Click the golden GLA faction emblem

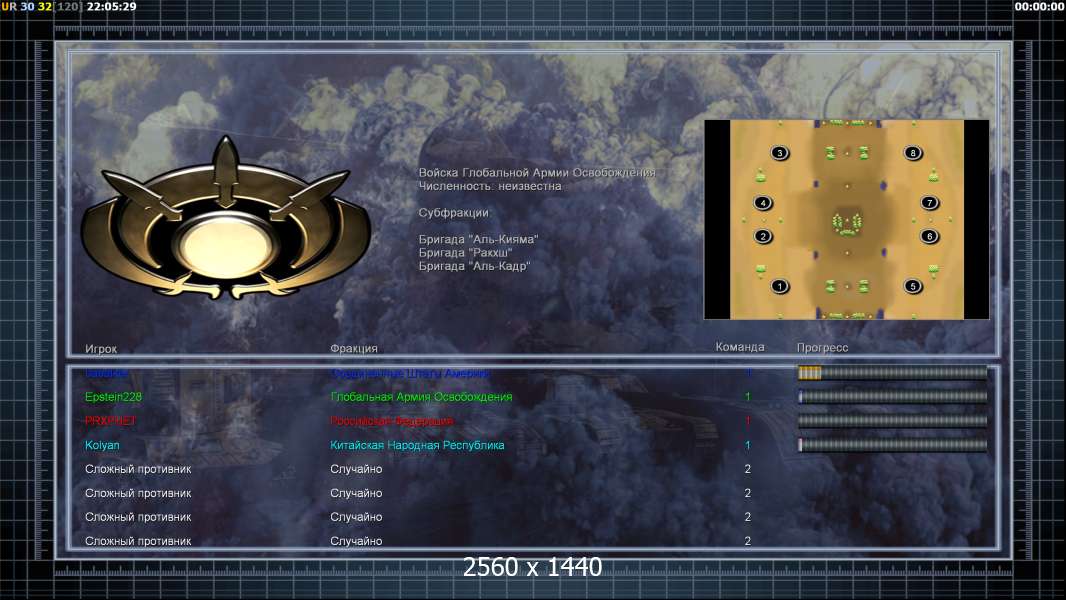[x=226, y=219]
